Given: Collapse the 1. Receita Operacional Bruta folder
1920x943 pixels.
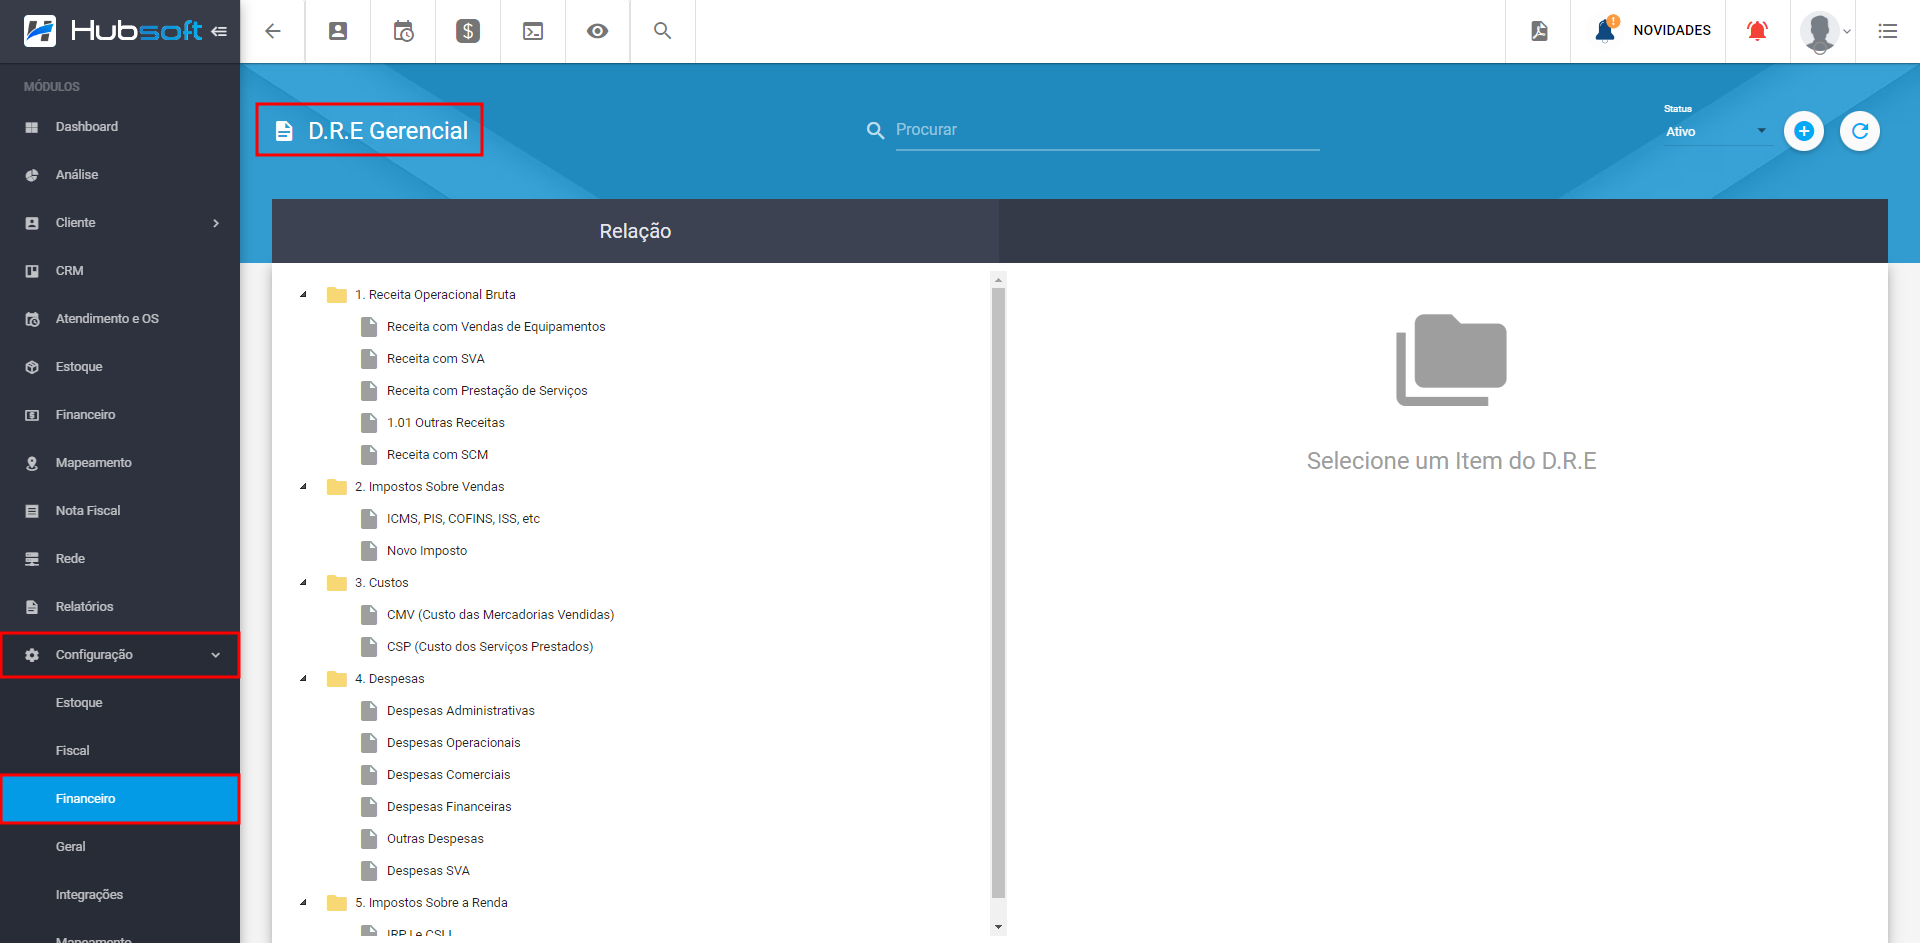Looking at the screenshot, I should pos(303,295).
